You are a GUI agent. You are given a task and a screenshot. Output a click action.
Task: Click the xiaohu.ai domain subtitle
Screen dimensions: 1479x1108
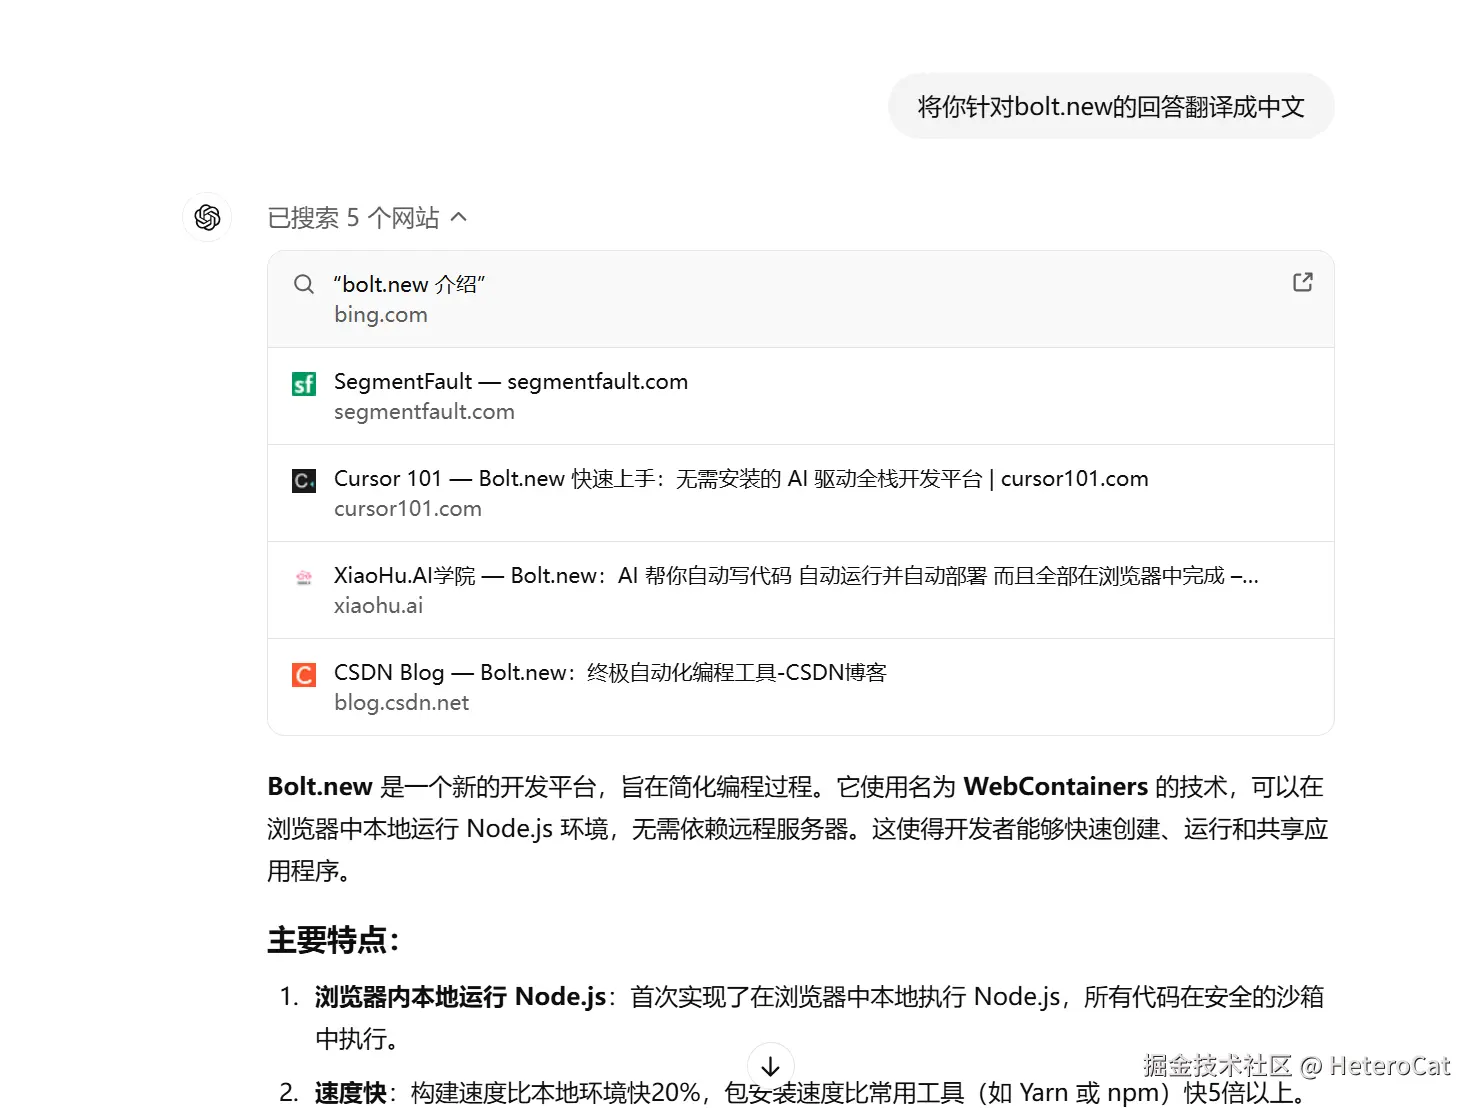(x=378, y=605)
